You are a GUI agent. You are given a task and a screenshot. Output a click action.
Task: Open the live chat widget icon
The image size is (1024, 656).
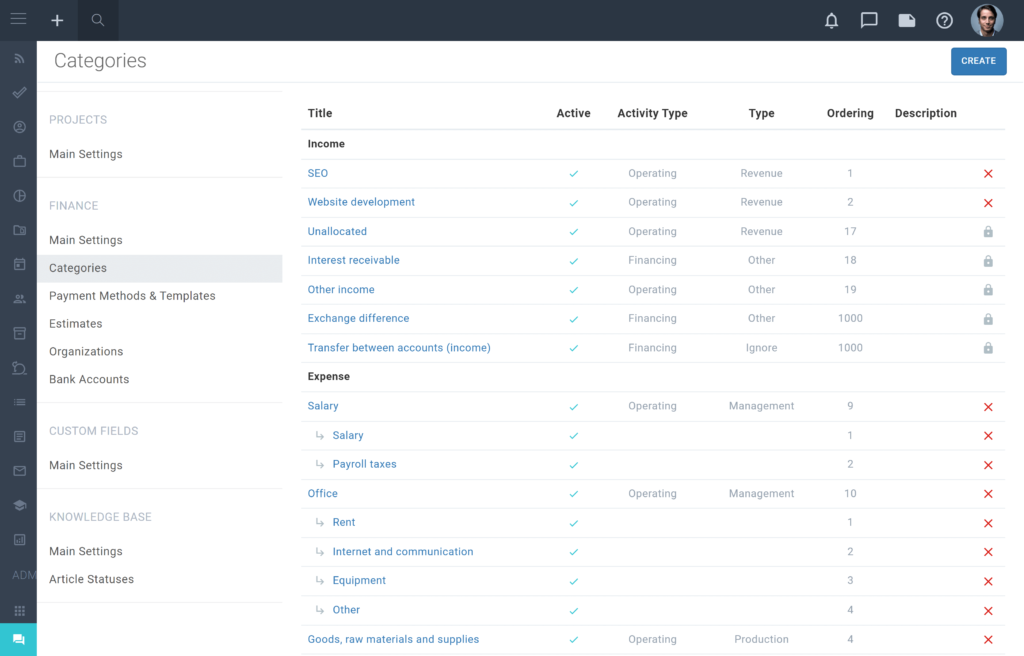pyautogui.click(x=18, y=639)
